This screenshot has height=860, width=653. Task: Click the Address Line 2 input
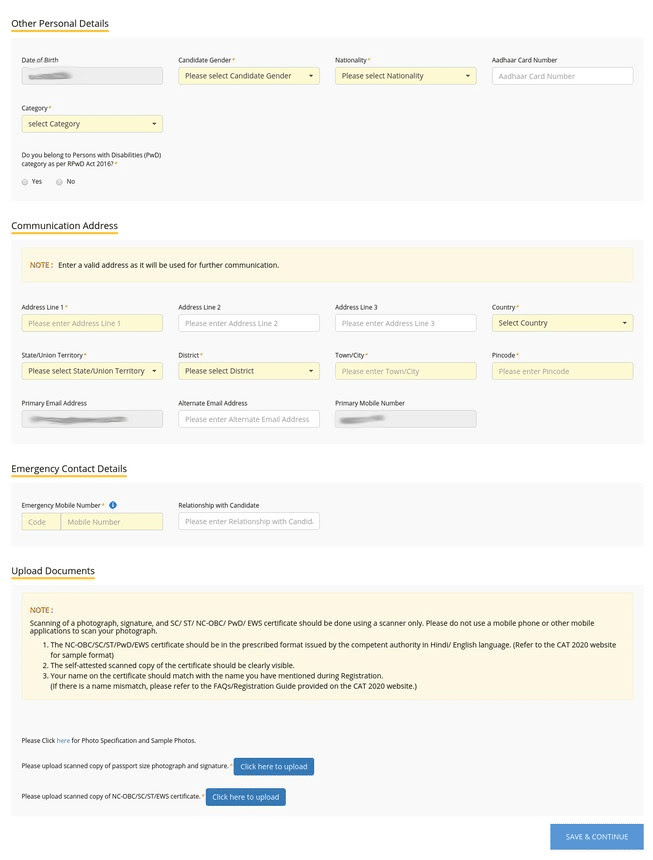click(248, 323)
